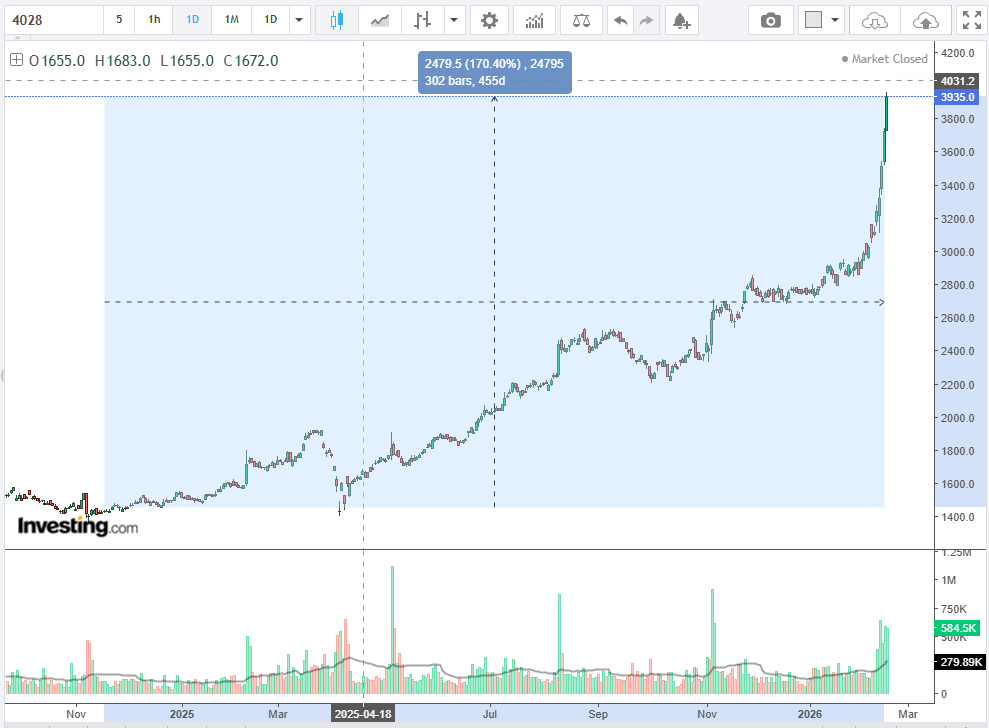Click the H 1683.0 high value
Screen dimensions: 989x728
tap(122, 61)
